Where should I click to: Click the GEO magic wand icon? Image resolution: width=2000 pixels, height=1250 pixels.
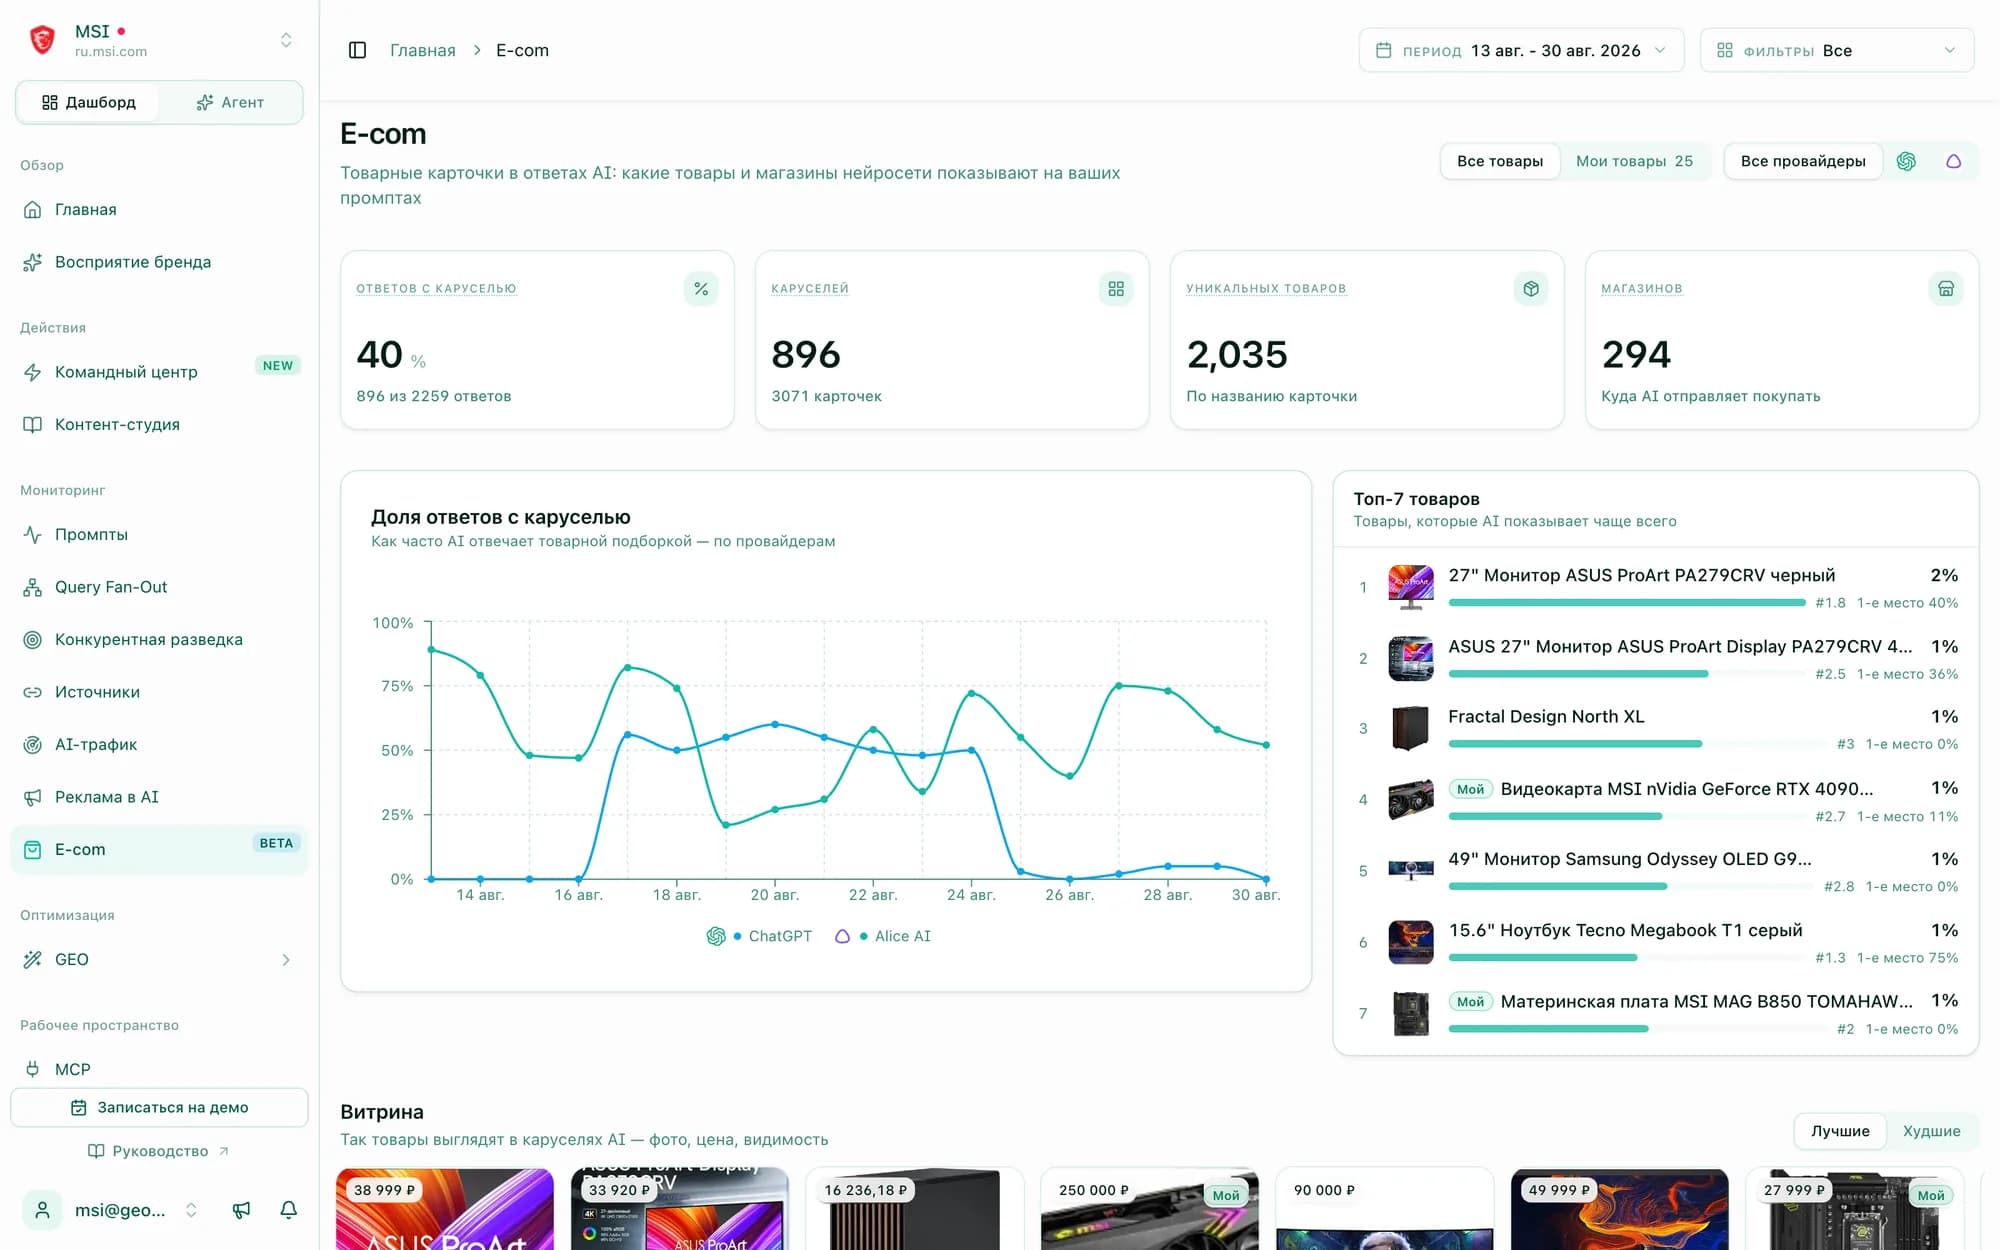coord(33,960)
